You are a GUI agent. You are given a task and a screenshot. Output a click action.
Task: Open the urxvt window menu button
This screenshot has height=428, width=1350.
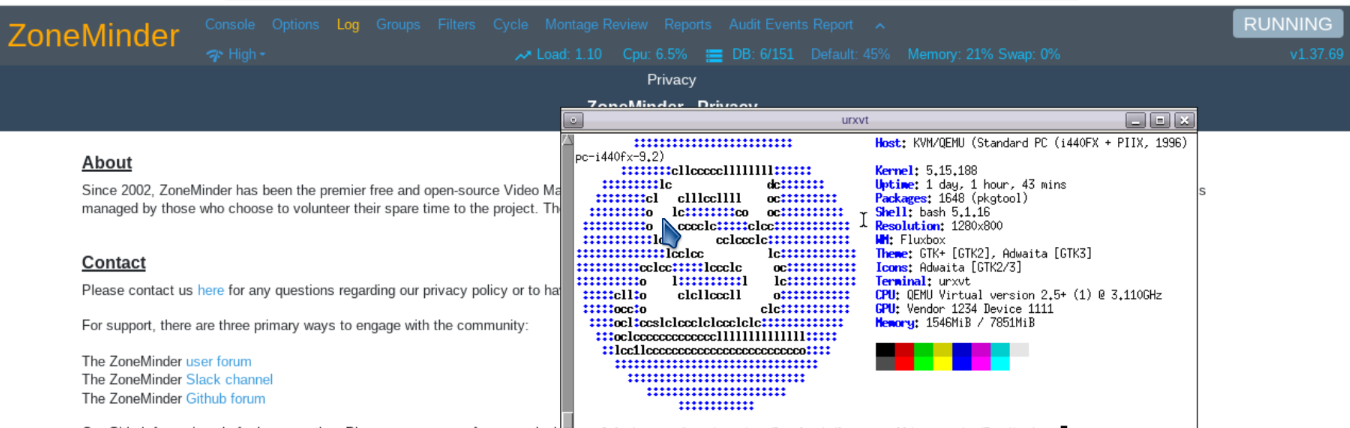[x=573, y=120]
